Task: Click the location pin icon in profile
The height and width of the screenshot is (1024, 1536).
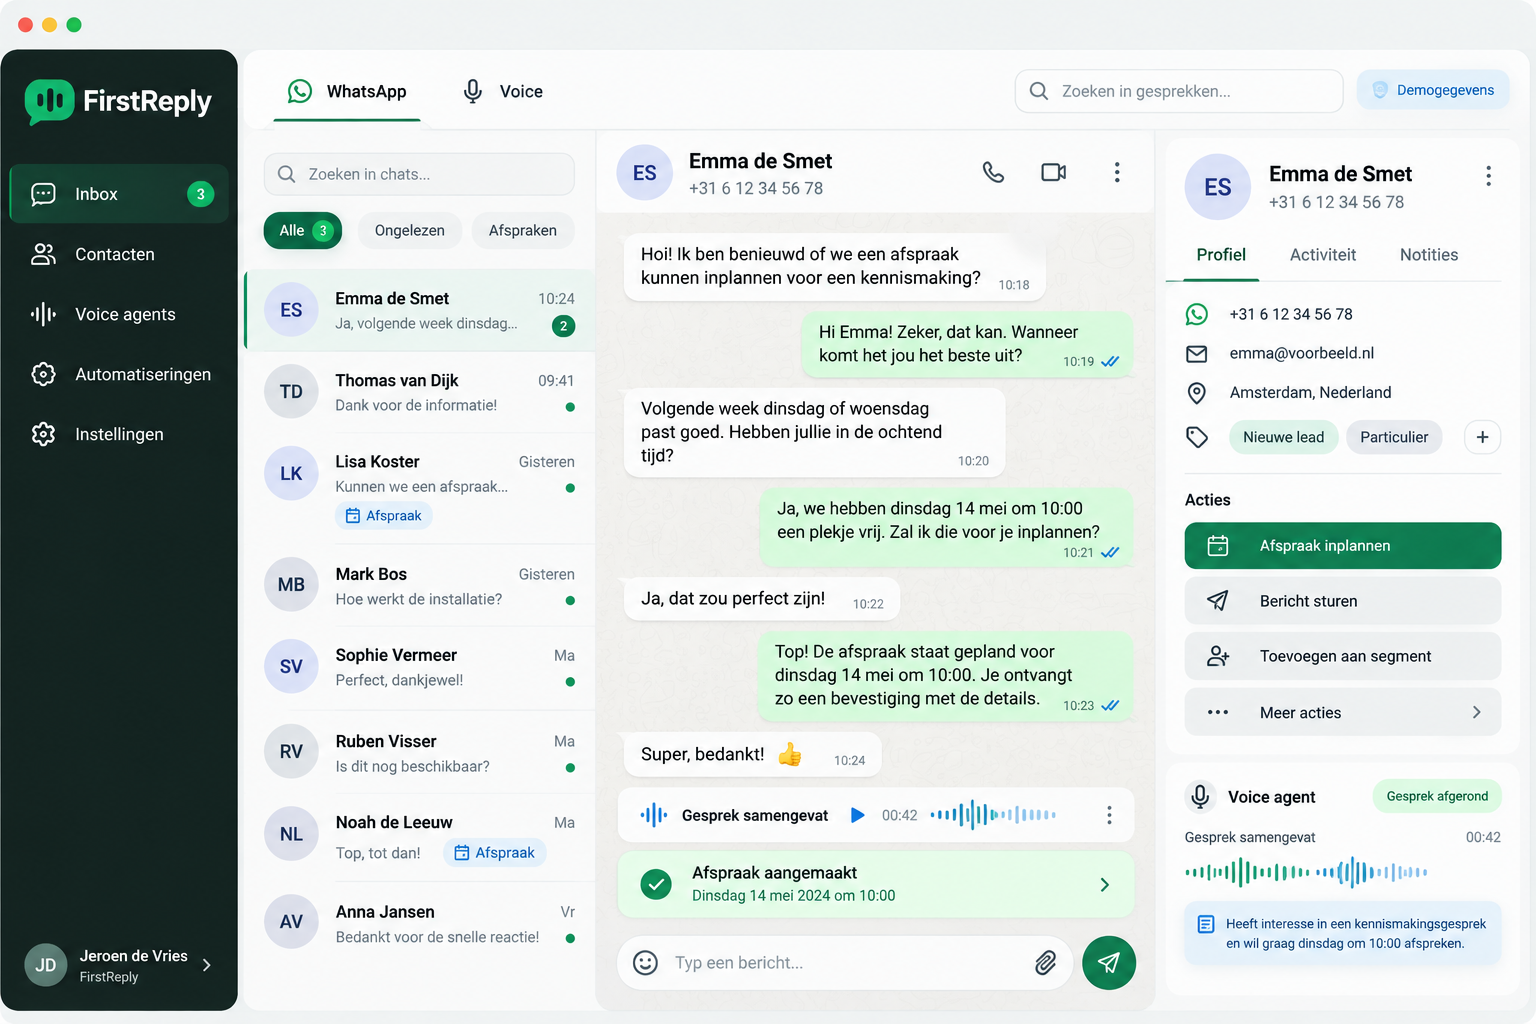Action: pos(1196,393)
